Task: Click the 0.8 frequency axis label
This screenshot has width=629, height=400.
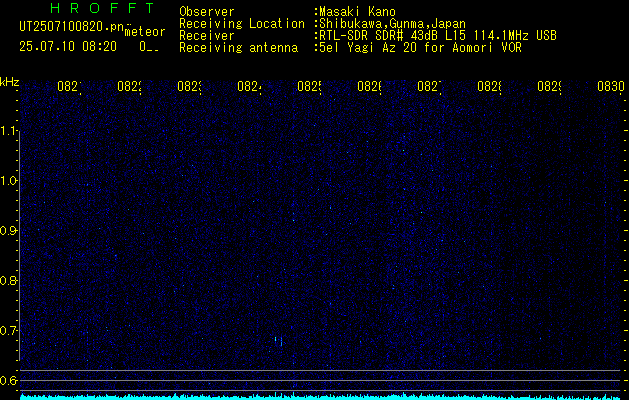Action: [8, 280]
